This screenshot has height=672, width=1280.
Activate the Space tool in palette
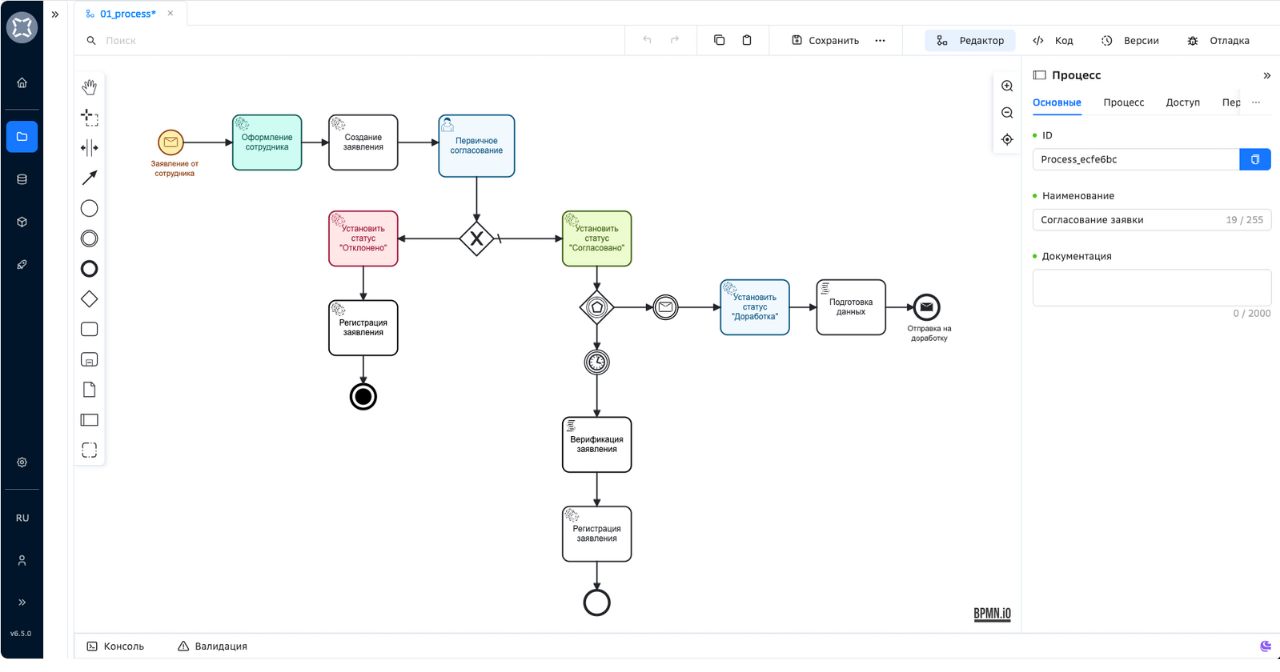(89, 148)
